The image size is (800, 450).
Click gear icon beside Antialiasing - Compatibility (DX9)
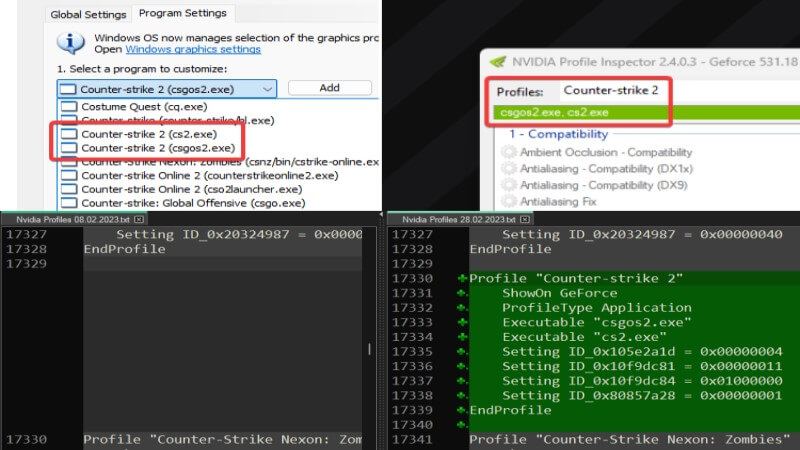click(507, 186)
